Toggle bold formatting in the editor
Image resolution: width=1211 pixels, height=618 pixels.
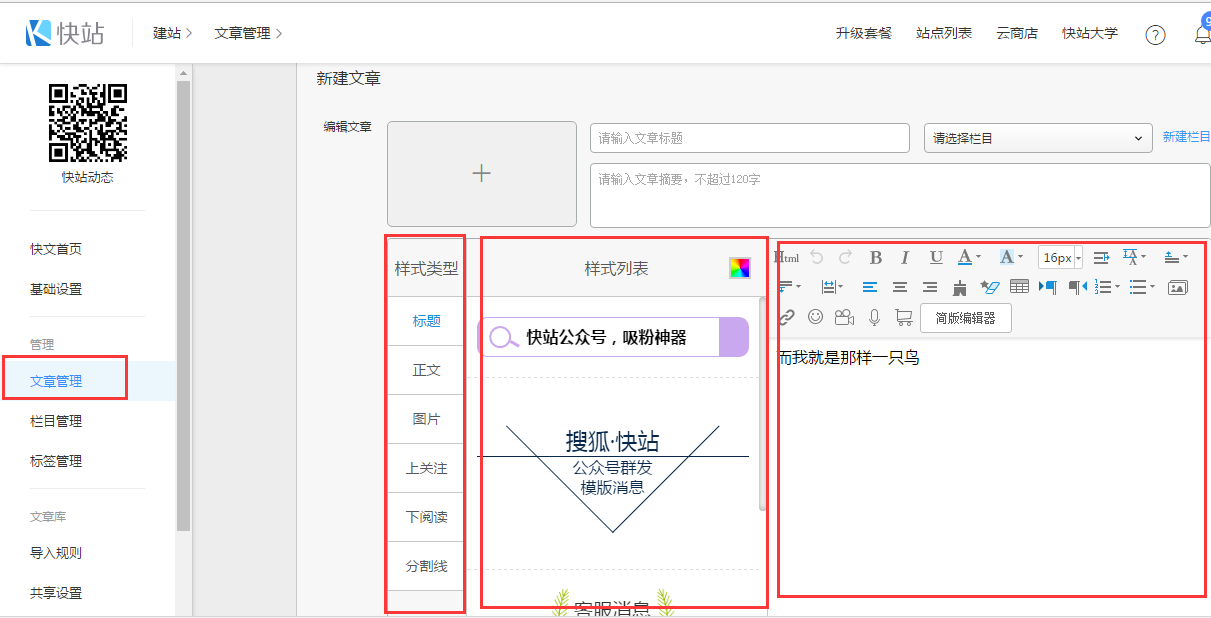876,258
